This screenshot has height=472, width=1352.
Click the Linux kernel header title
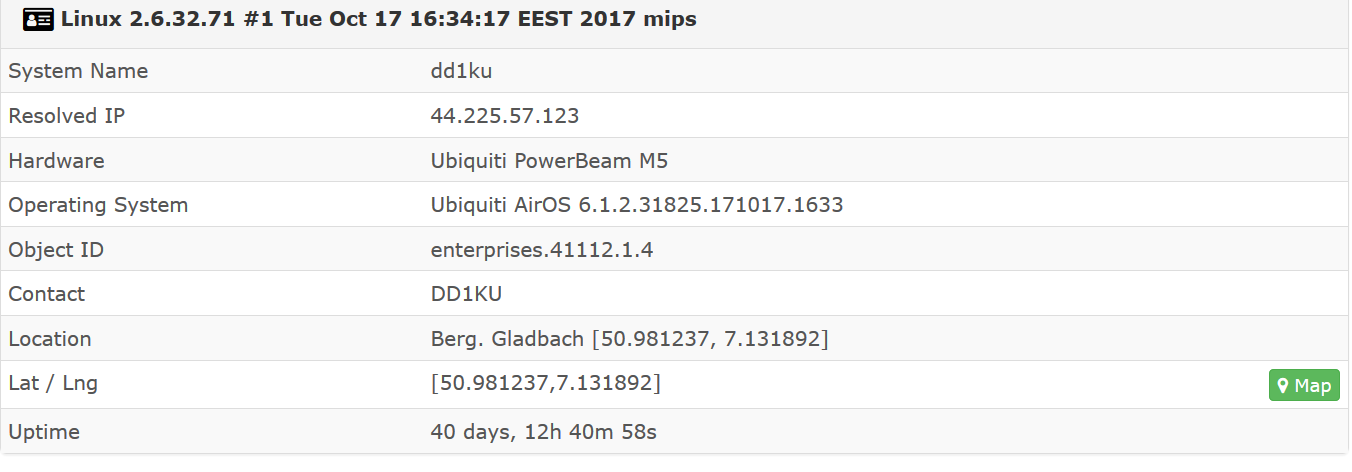[378, 19]
